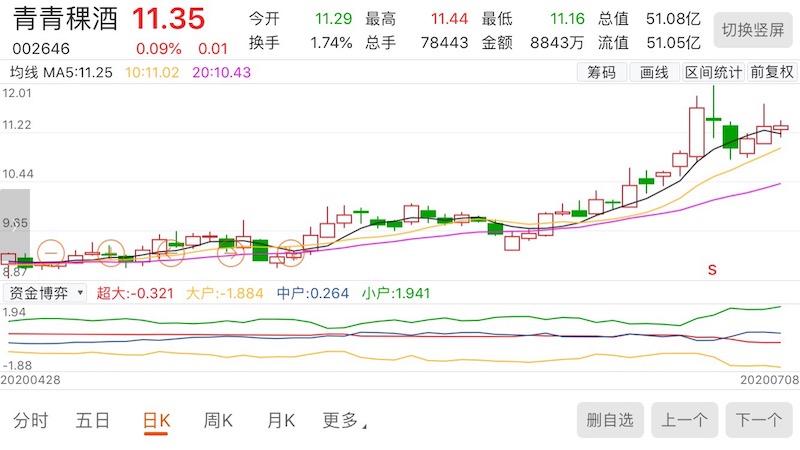Click the 金额 8843万 value
Viewport: 800px width, 450px height.
point(557,43)
